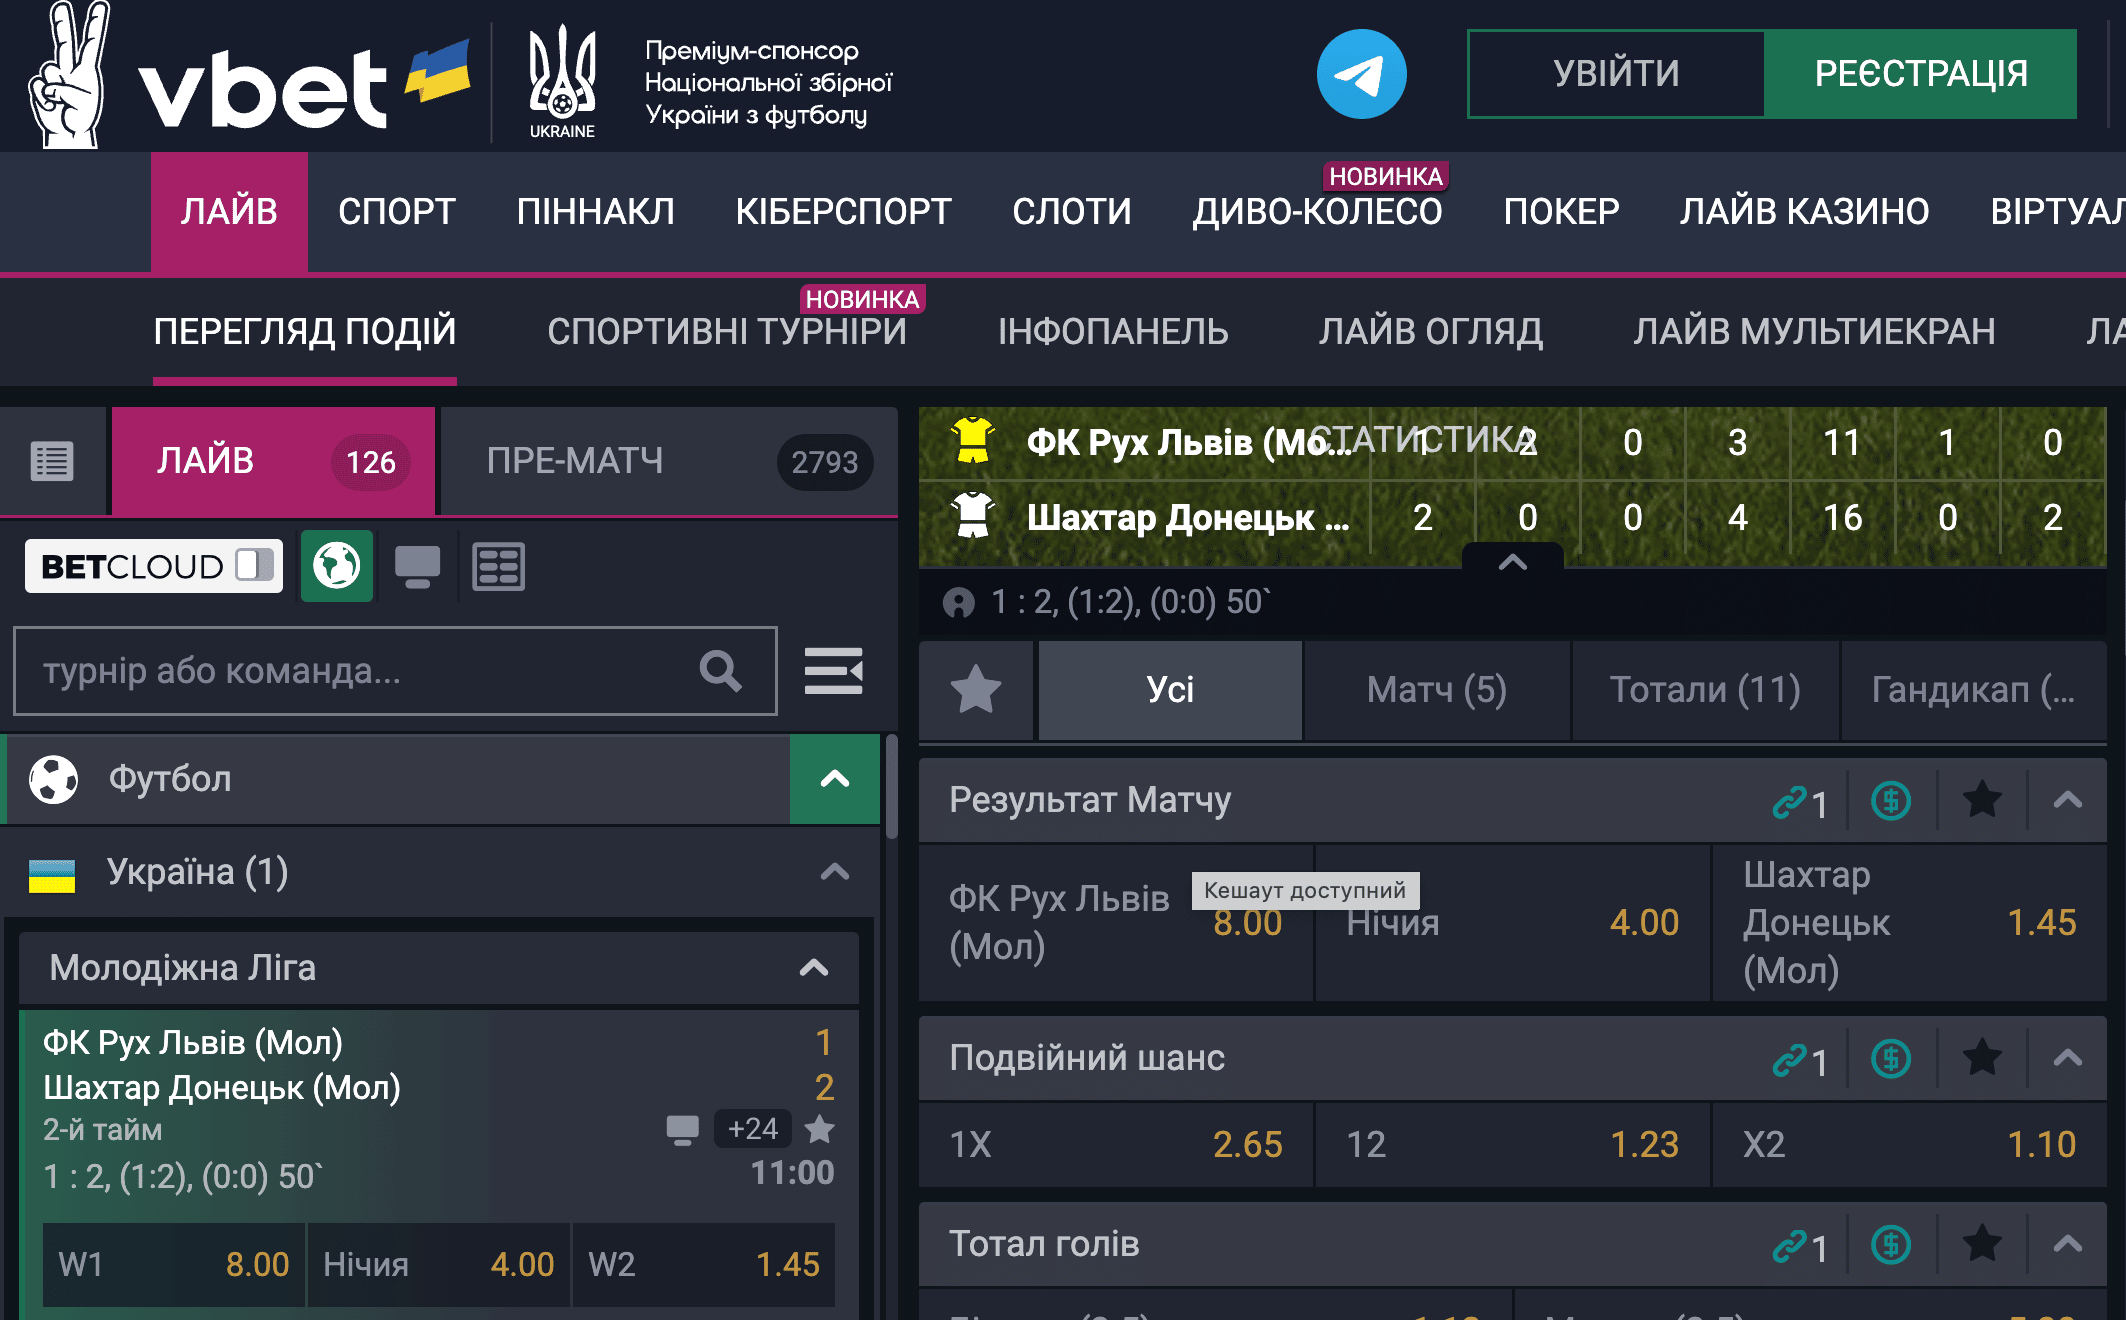Select the globe region filter icon
The width and height of the screenshot is (2126, 1320).
pyautogui.click(x=337, y=566)
